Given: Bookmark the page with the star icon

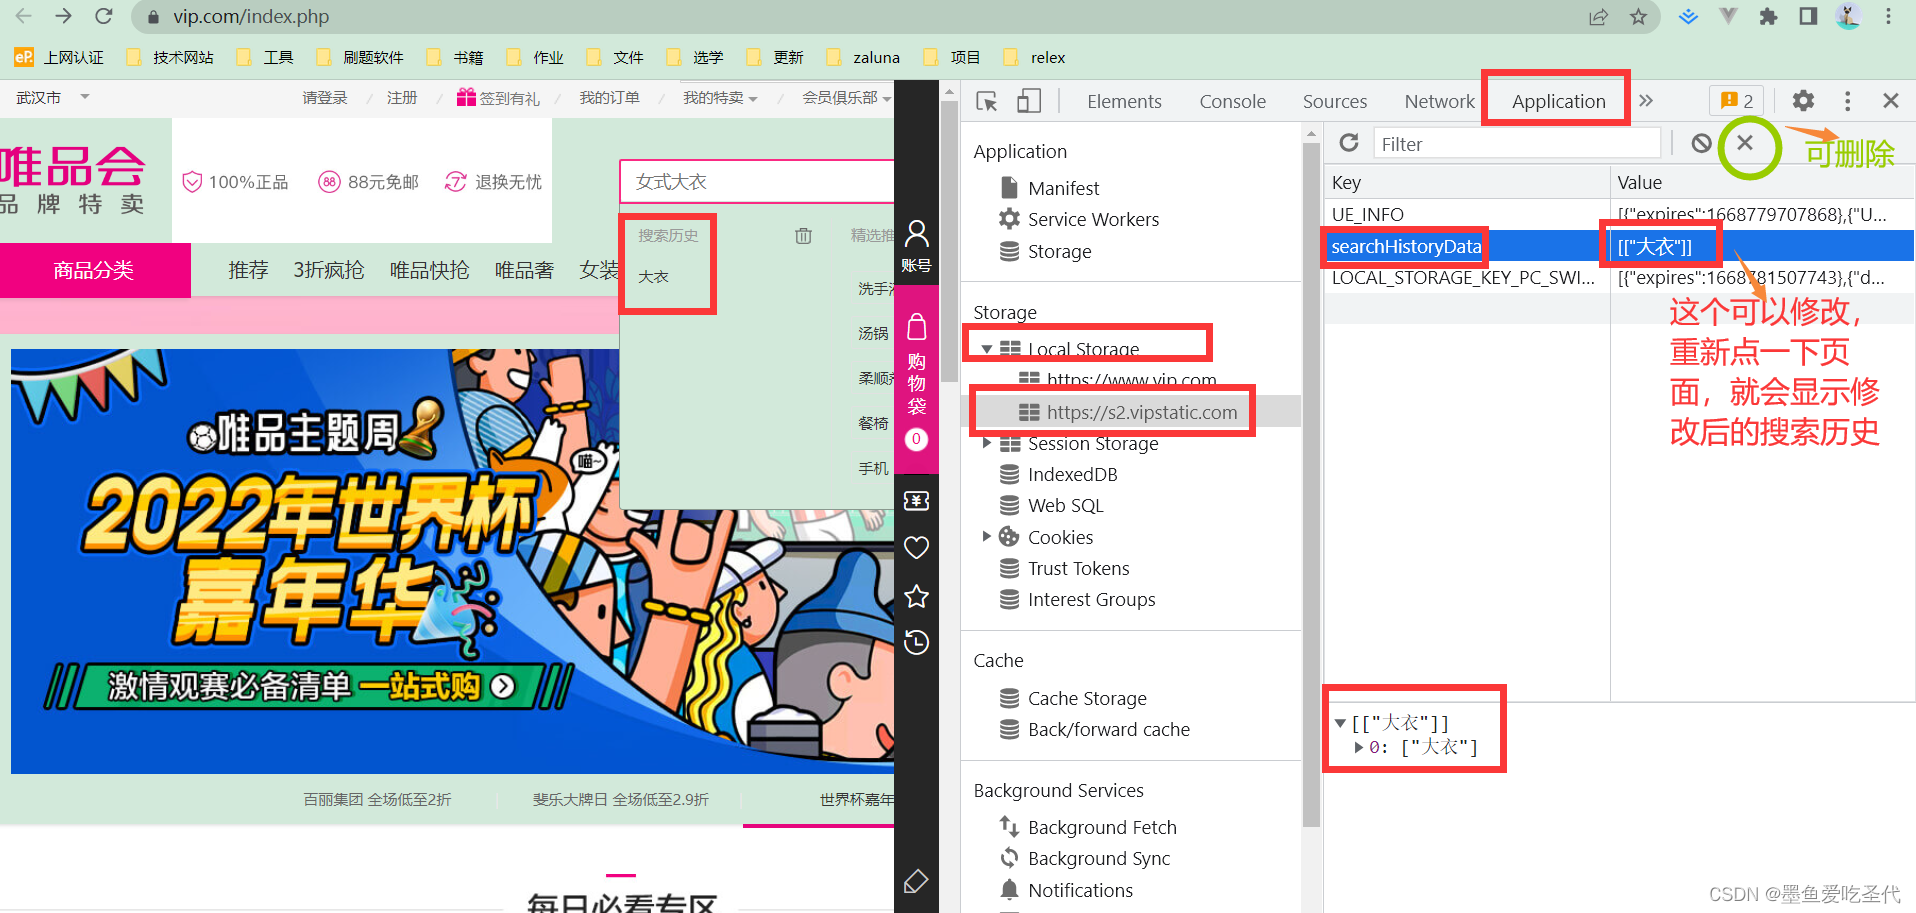Looking at the screenshot, I should [1638, 17].
